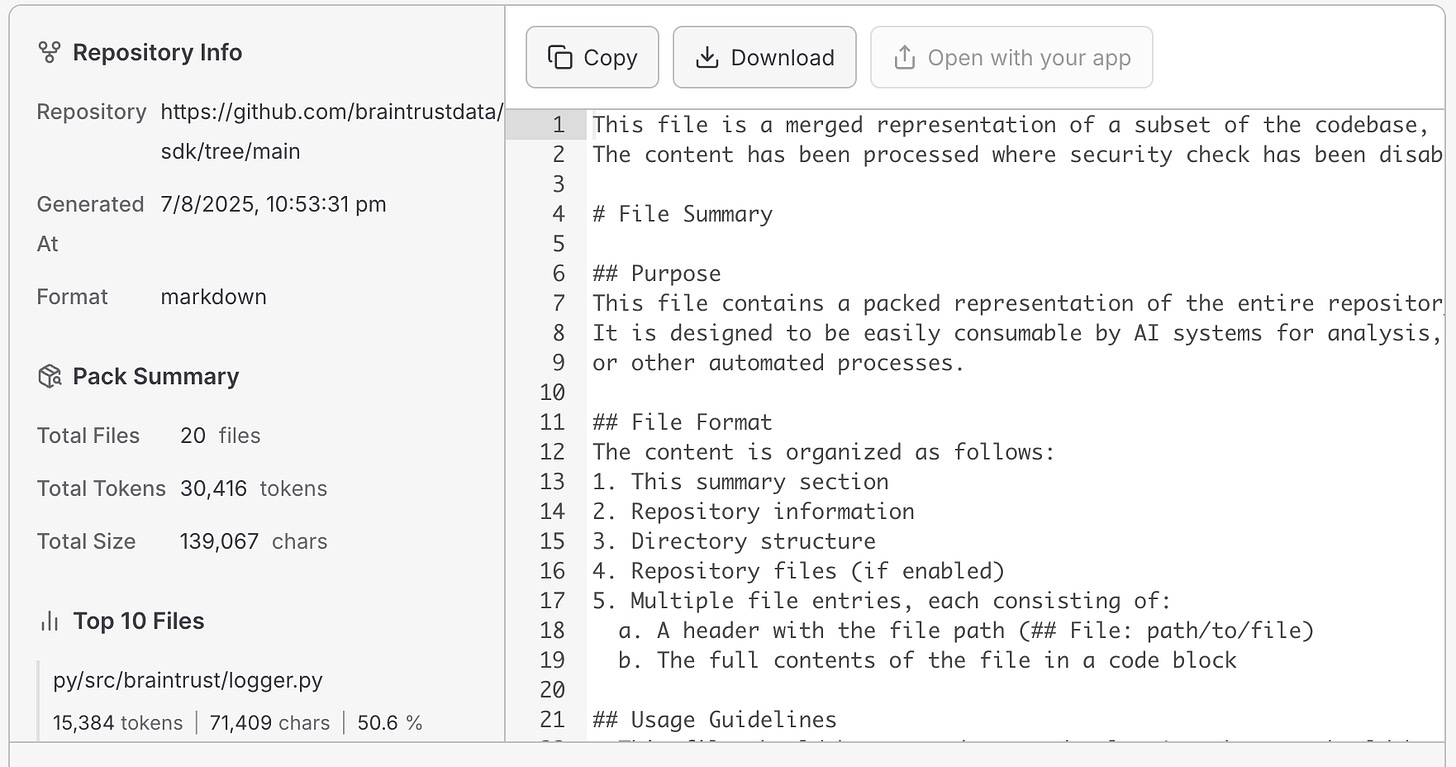Click the branch icon beside Repository Info
Screen dimensions: 1456x767
[x=50, y=52]
